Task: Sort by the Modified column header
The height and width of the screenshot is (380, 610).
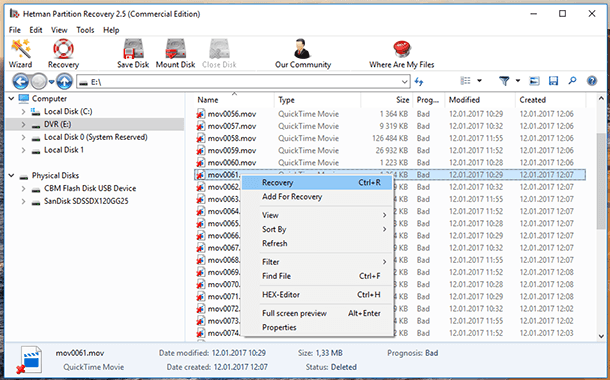Action: click(x=480, y=100)
